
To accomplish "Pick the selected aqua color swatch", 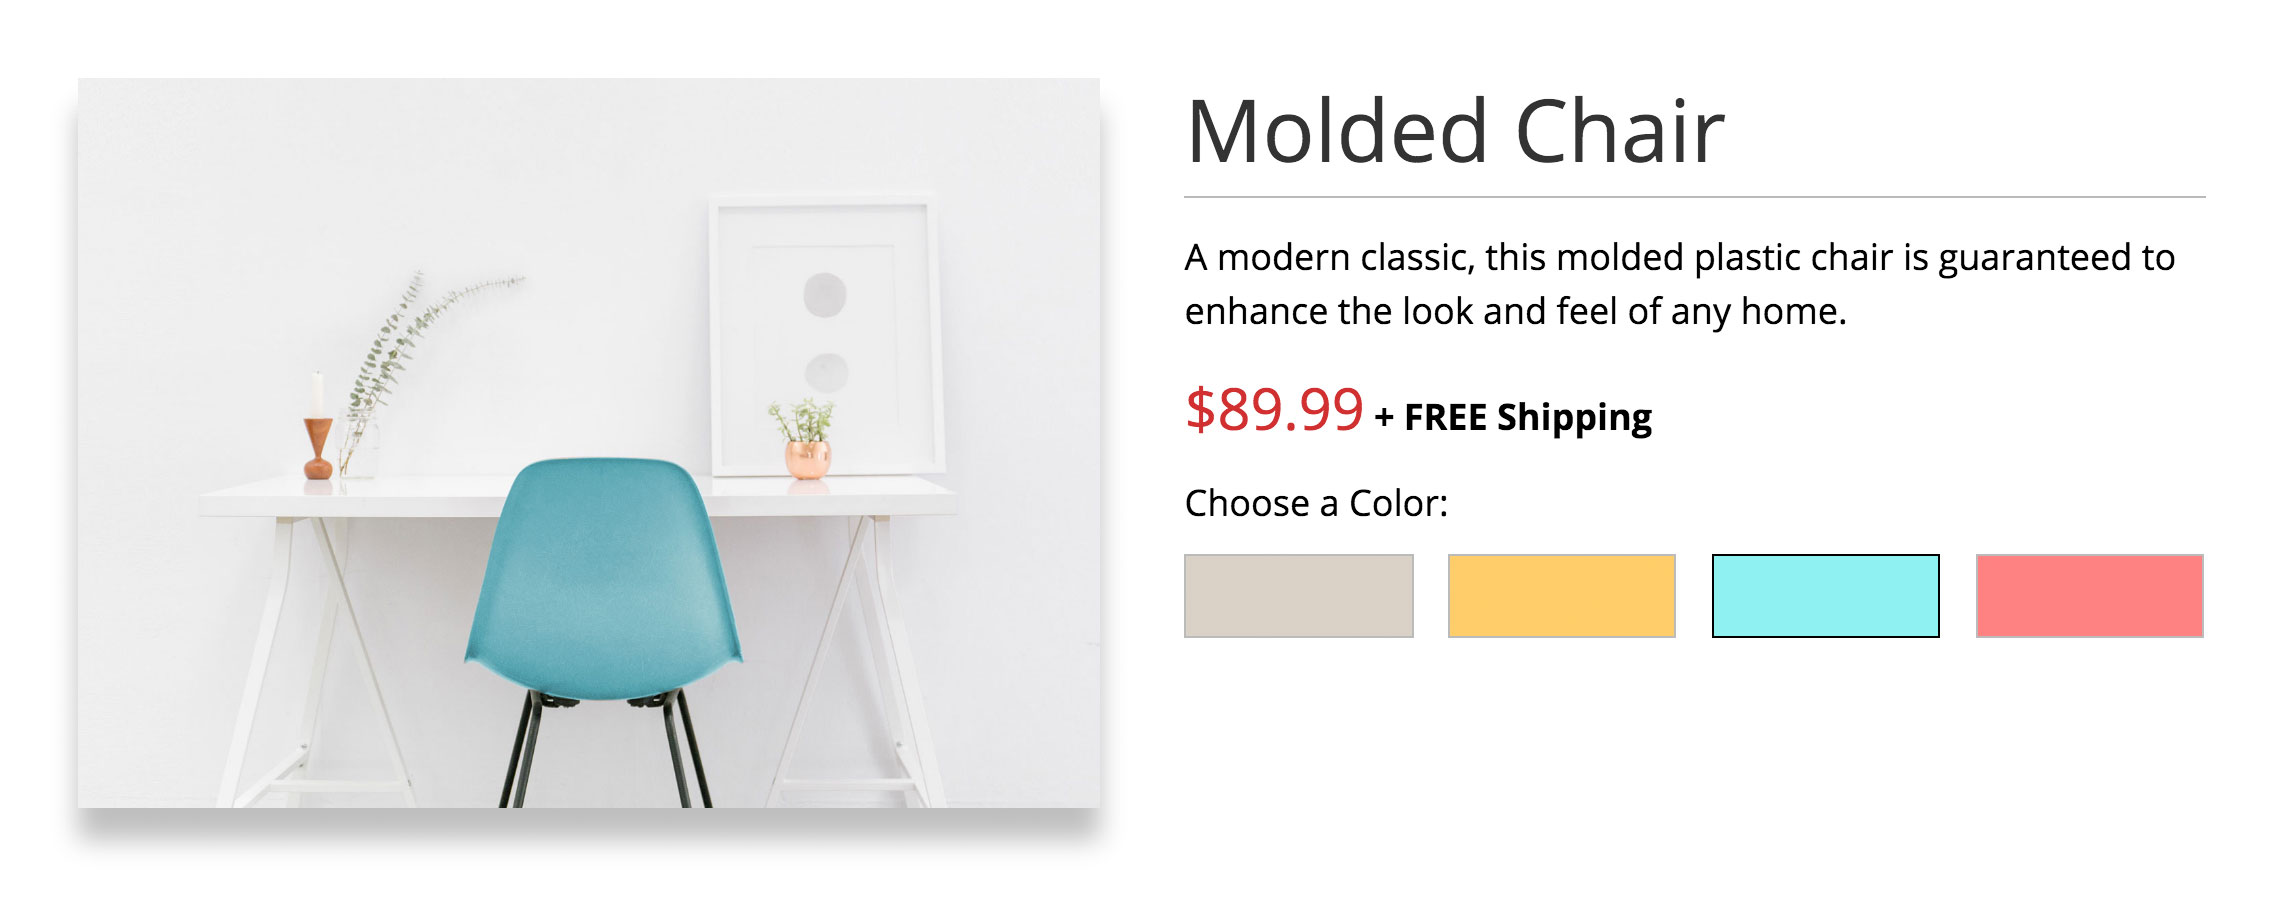I will (1825, 596).
